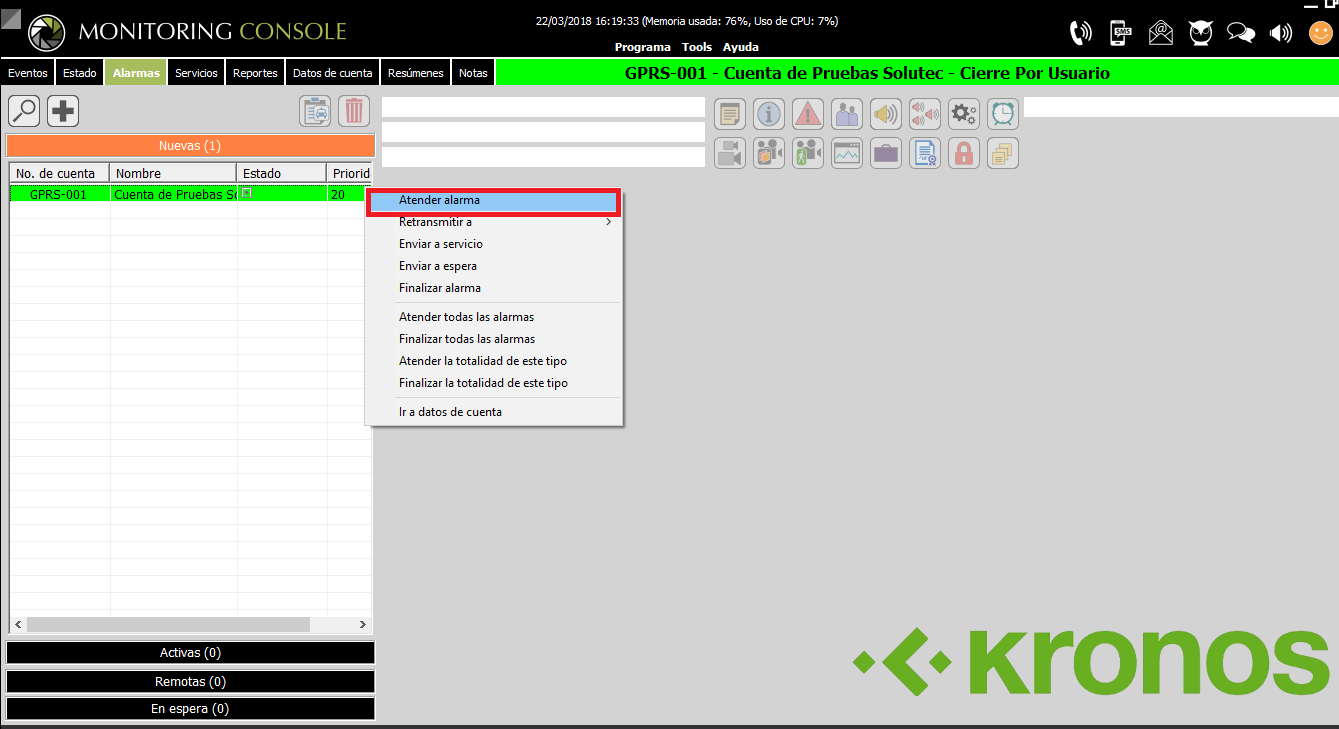Switch to the Notas tab
The image size is (1339, 729).
(473, 73)
